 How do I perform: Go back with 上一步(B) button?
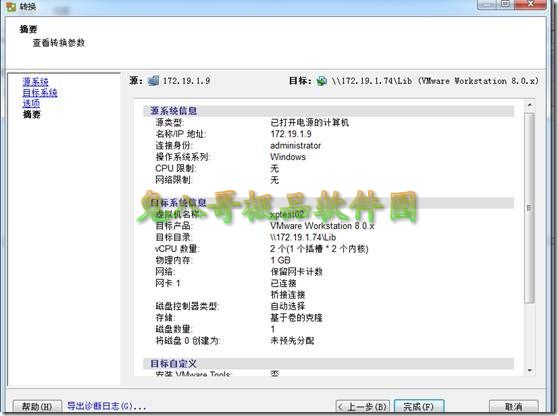[x=363, y=406]
